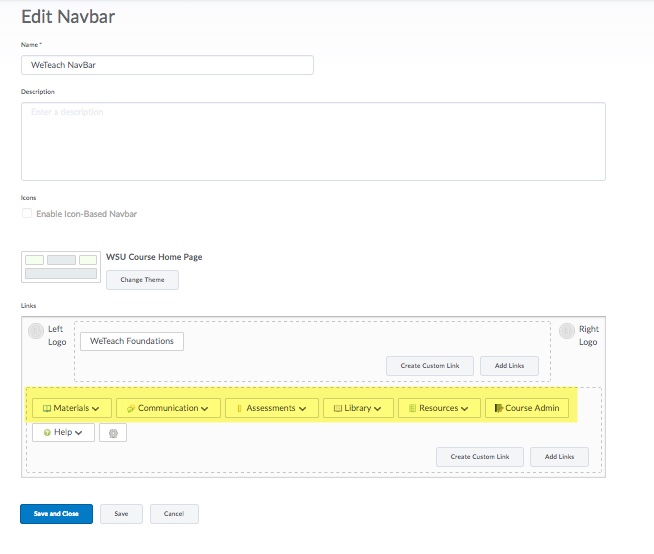Click the Communication link icon
The image size is (654, 554).
pos(131,408)
